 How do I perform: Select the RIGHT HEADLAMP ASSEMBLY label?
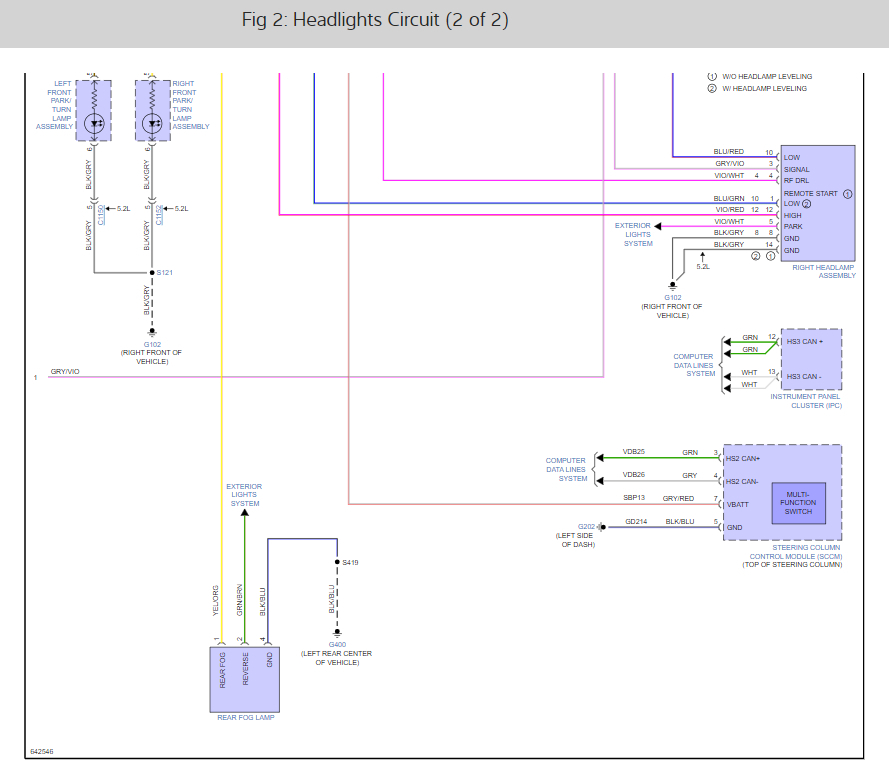pos(824,272)
